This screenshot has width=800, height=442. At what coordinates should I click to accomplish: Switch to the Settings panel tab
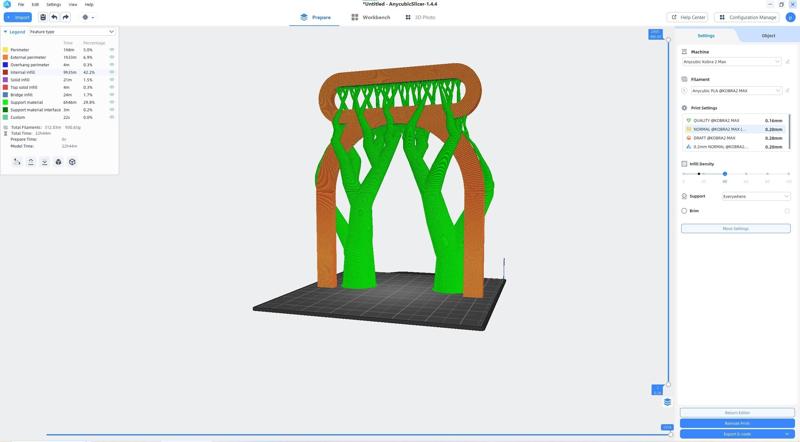pos(706,36)
